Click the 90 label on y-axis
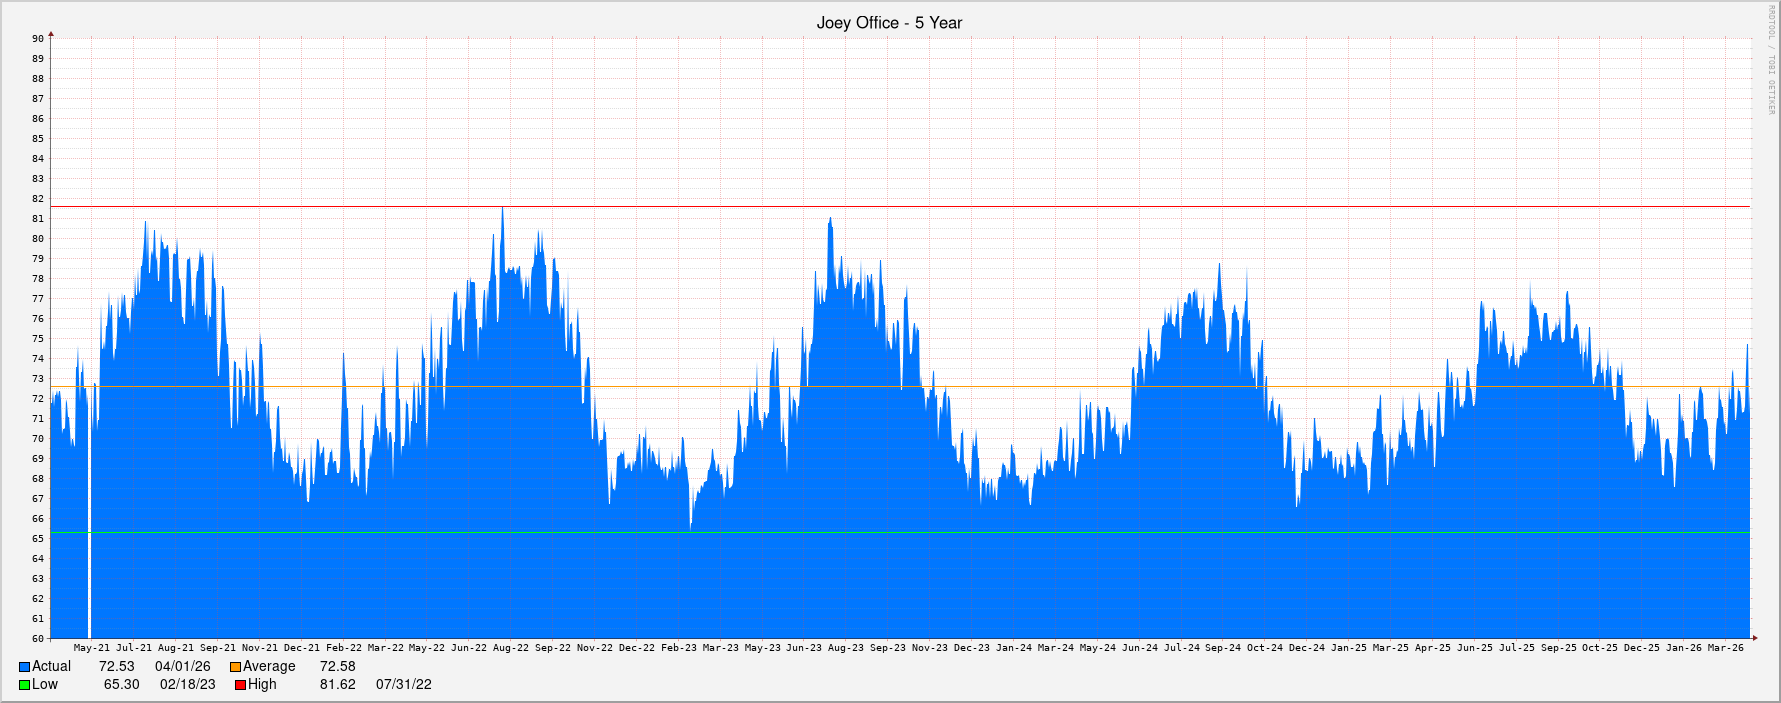 tap(38, 39)
